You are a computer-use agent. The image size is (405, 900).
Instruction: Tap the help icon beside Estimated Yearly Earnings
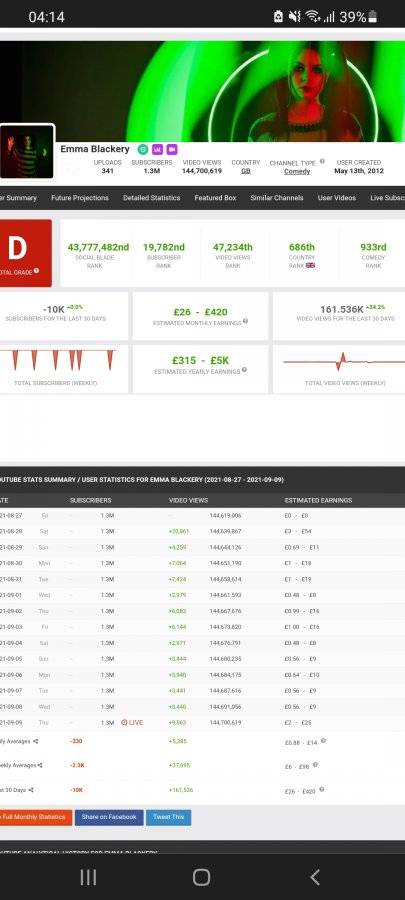click(244, 370)
